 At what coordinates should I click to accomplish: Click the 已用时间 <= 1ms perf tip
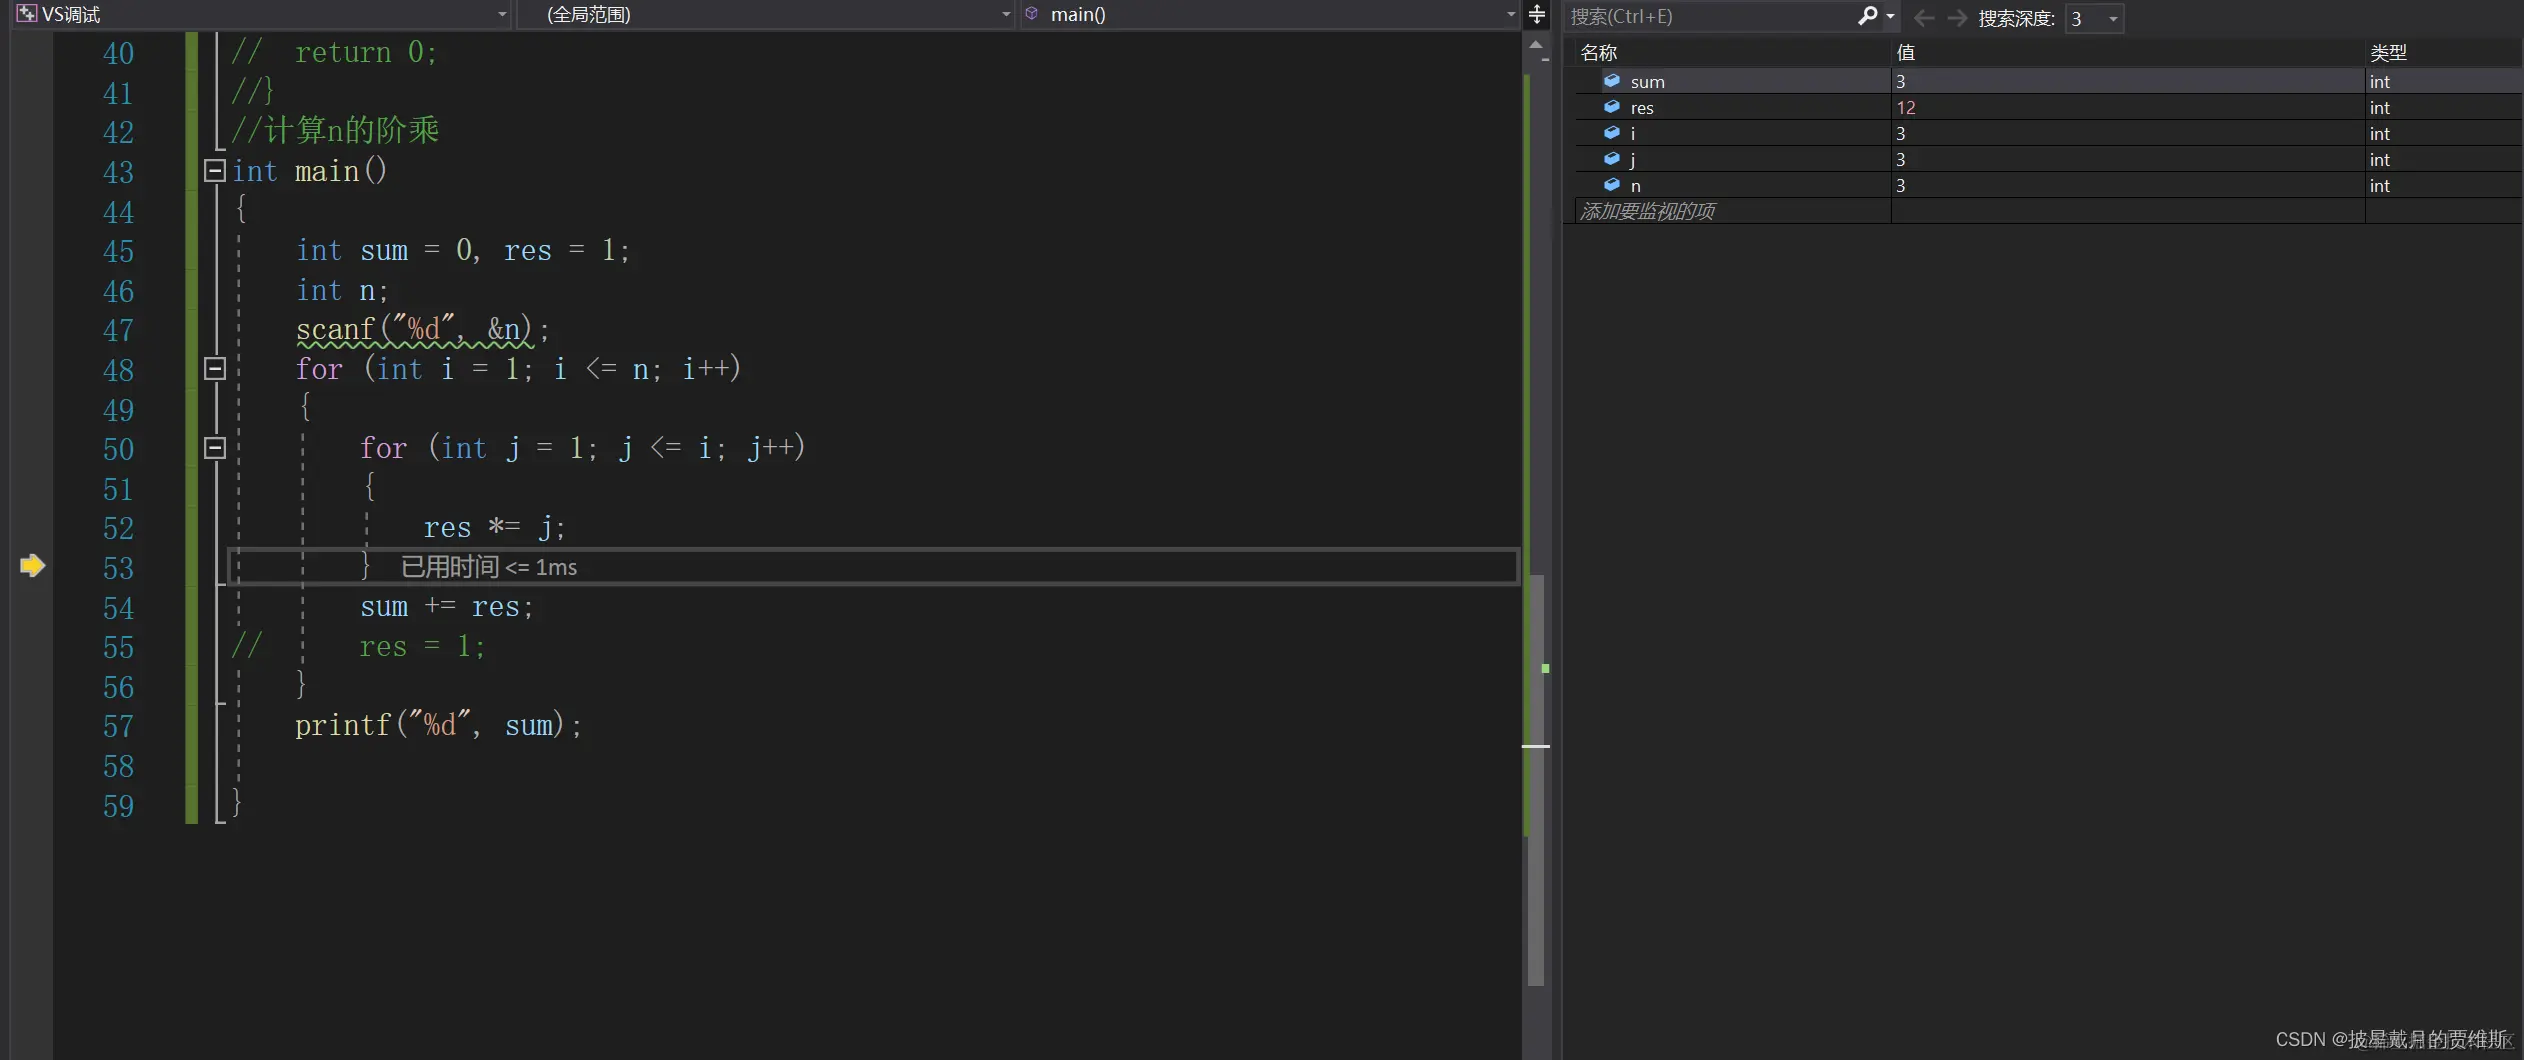coord(489,567)
